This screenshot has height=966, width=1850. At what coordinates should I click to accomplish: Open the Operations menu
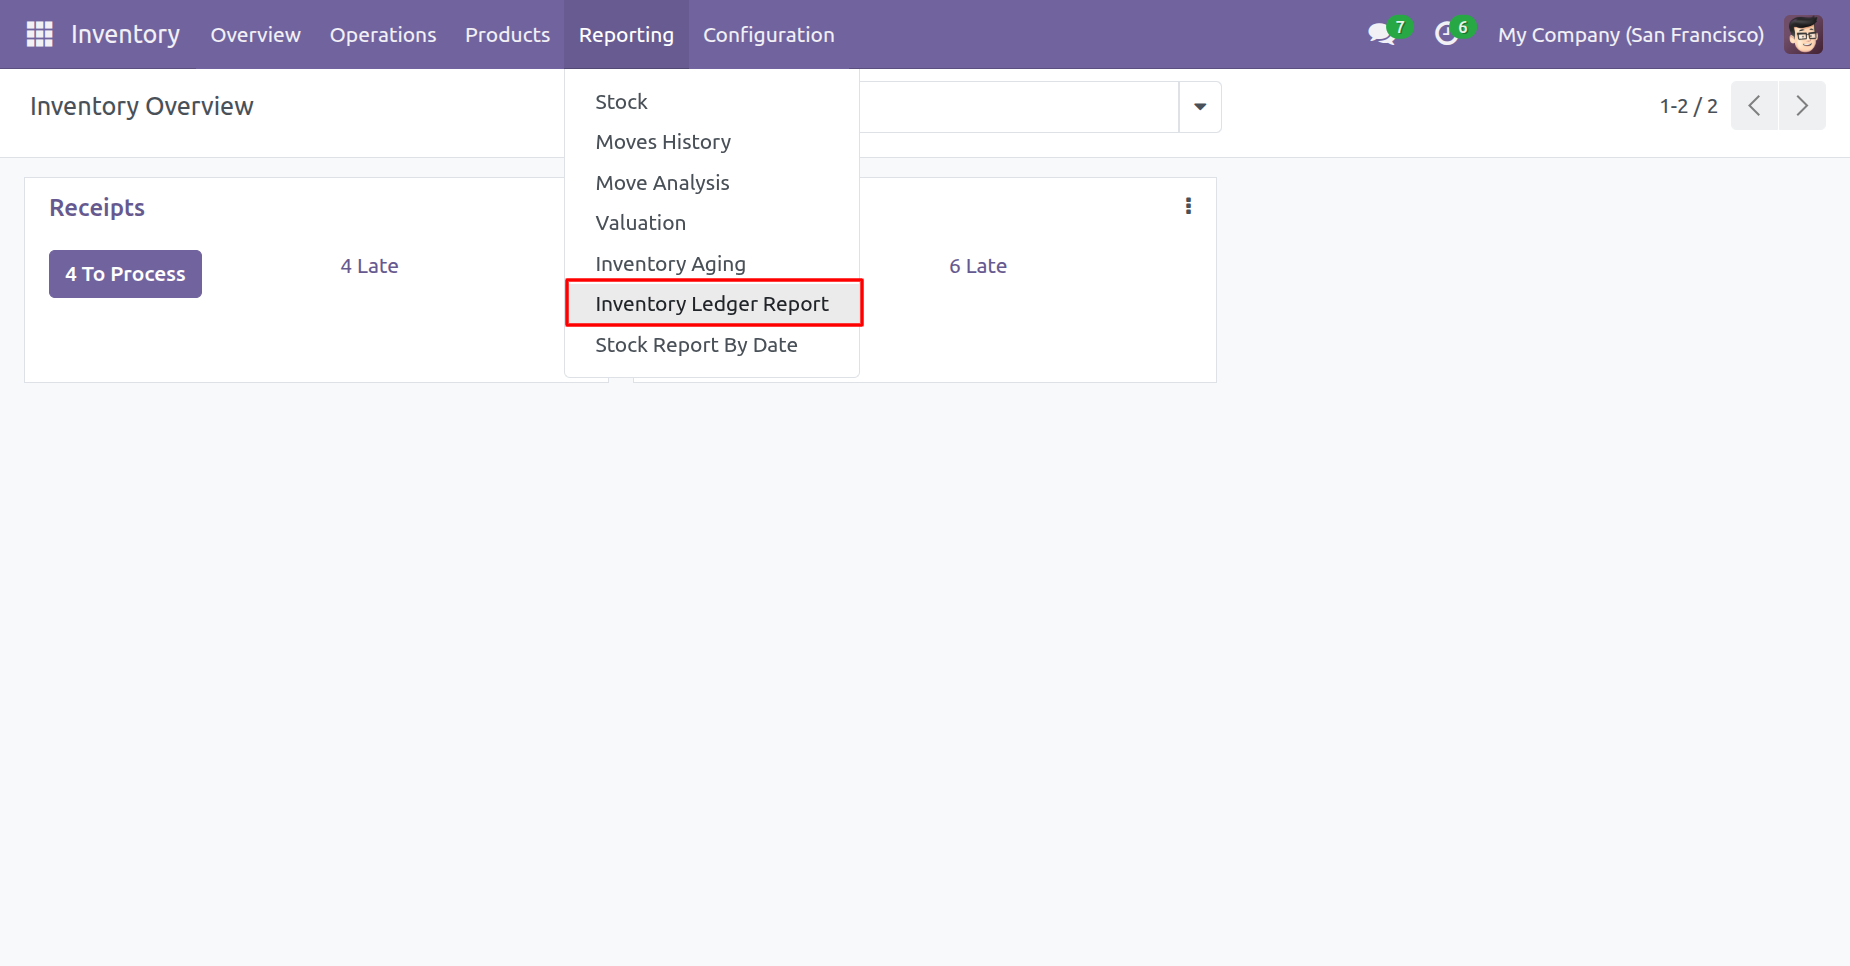[x=383, y=35]
